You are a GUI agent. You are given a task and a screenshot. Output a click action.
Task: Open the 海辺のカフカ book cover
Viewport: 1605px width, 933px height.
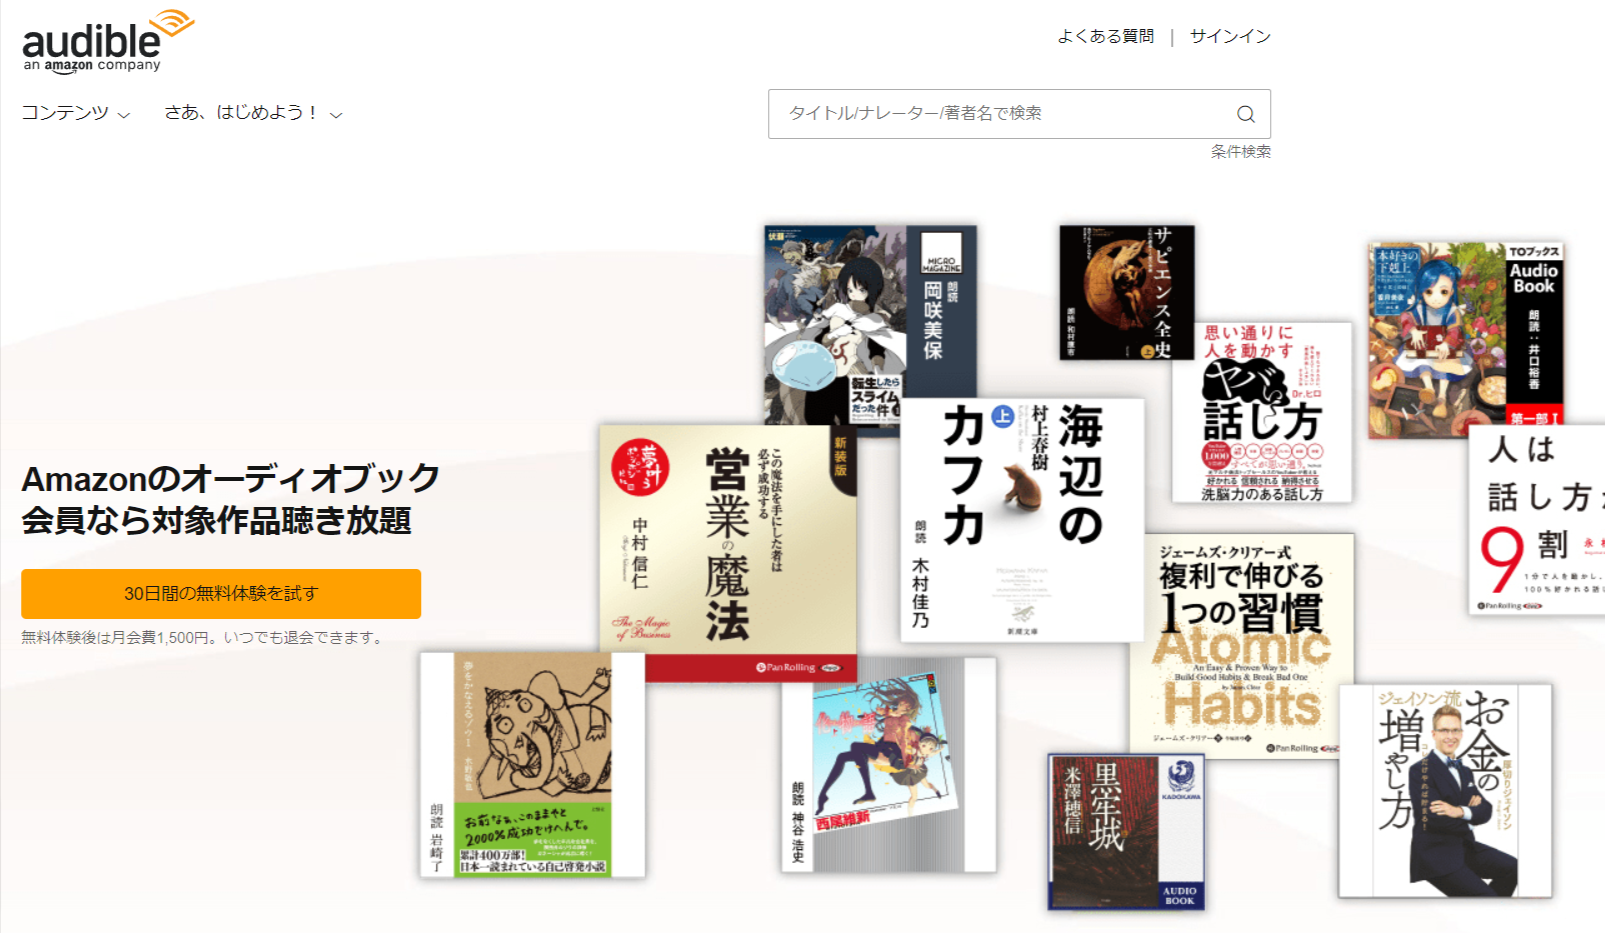coord(1022,520)
